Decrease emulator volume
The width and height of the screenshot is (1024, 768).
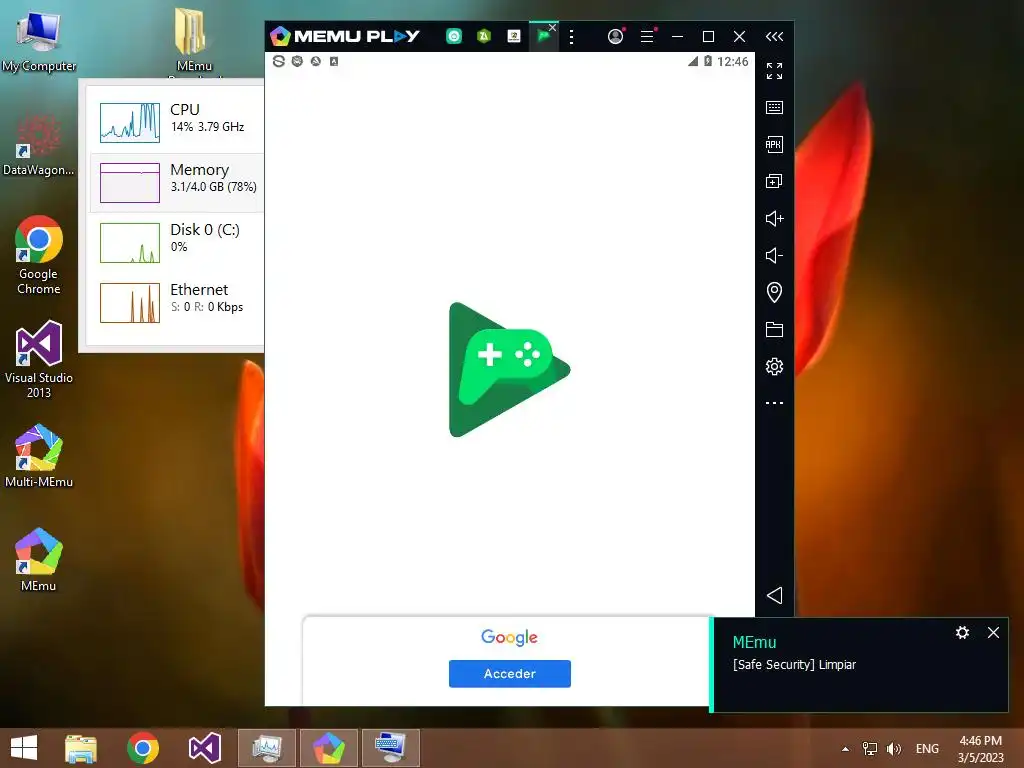point(775,255)
